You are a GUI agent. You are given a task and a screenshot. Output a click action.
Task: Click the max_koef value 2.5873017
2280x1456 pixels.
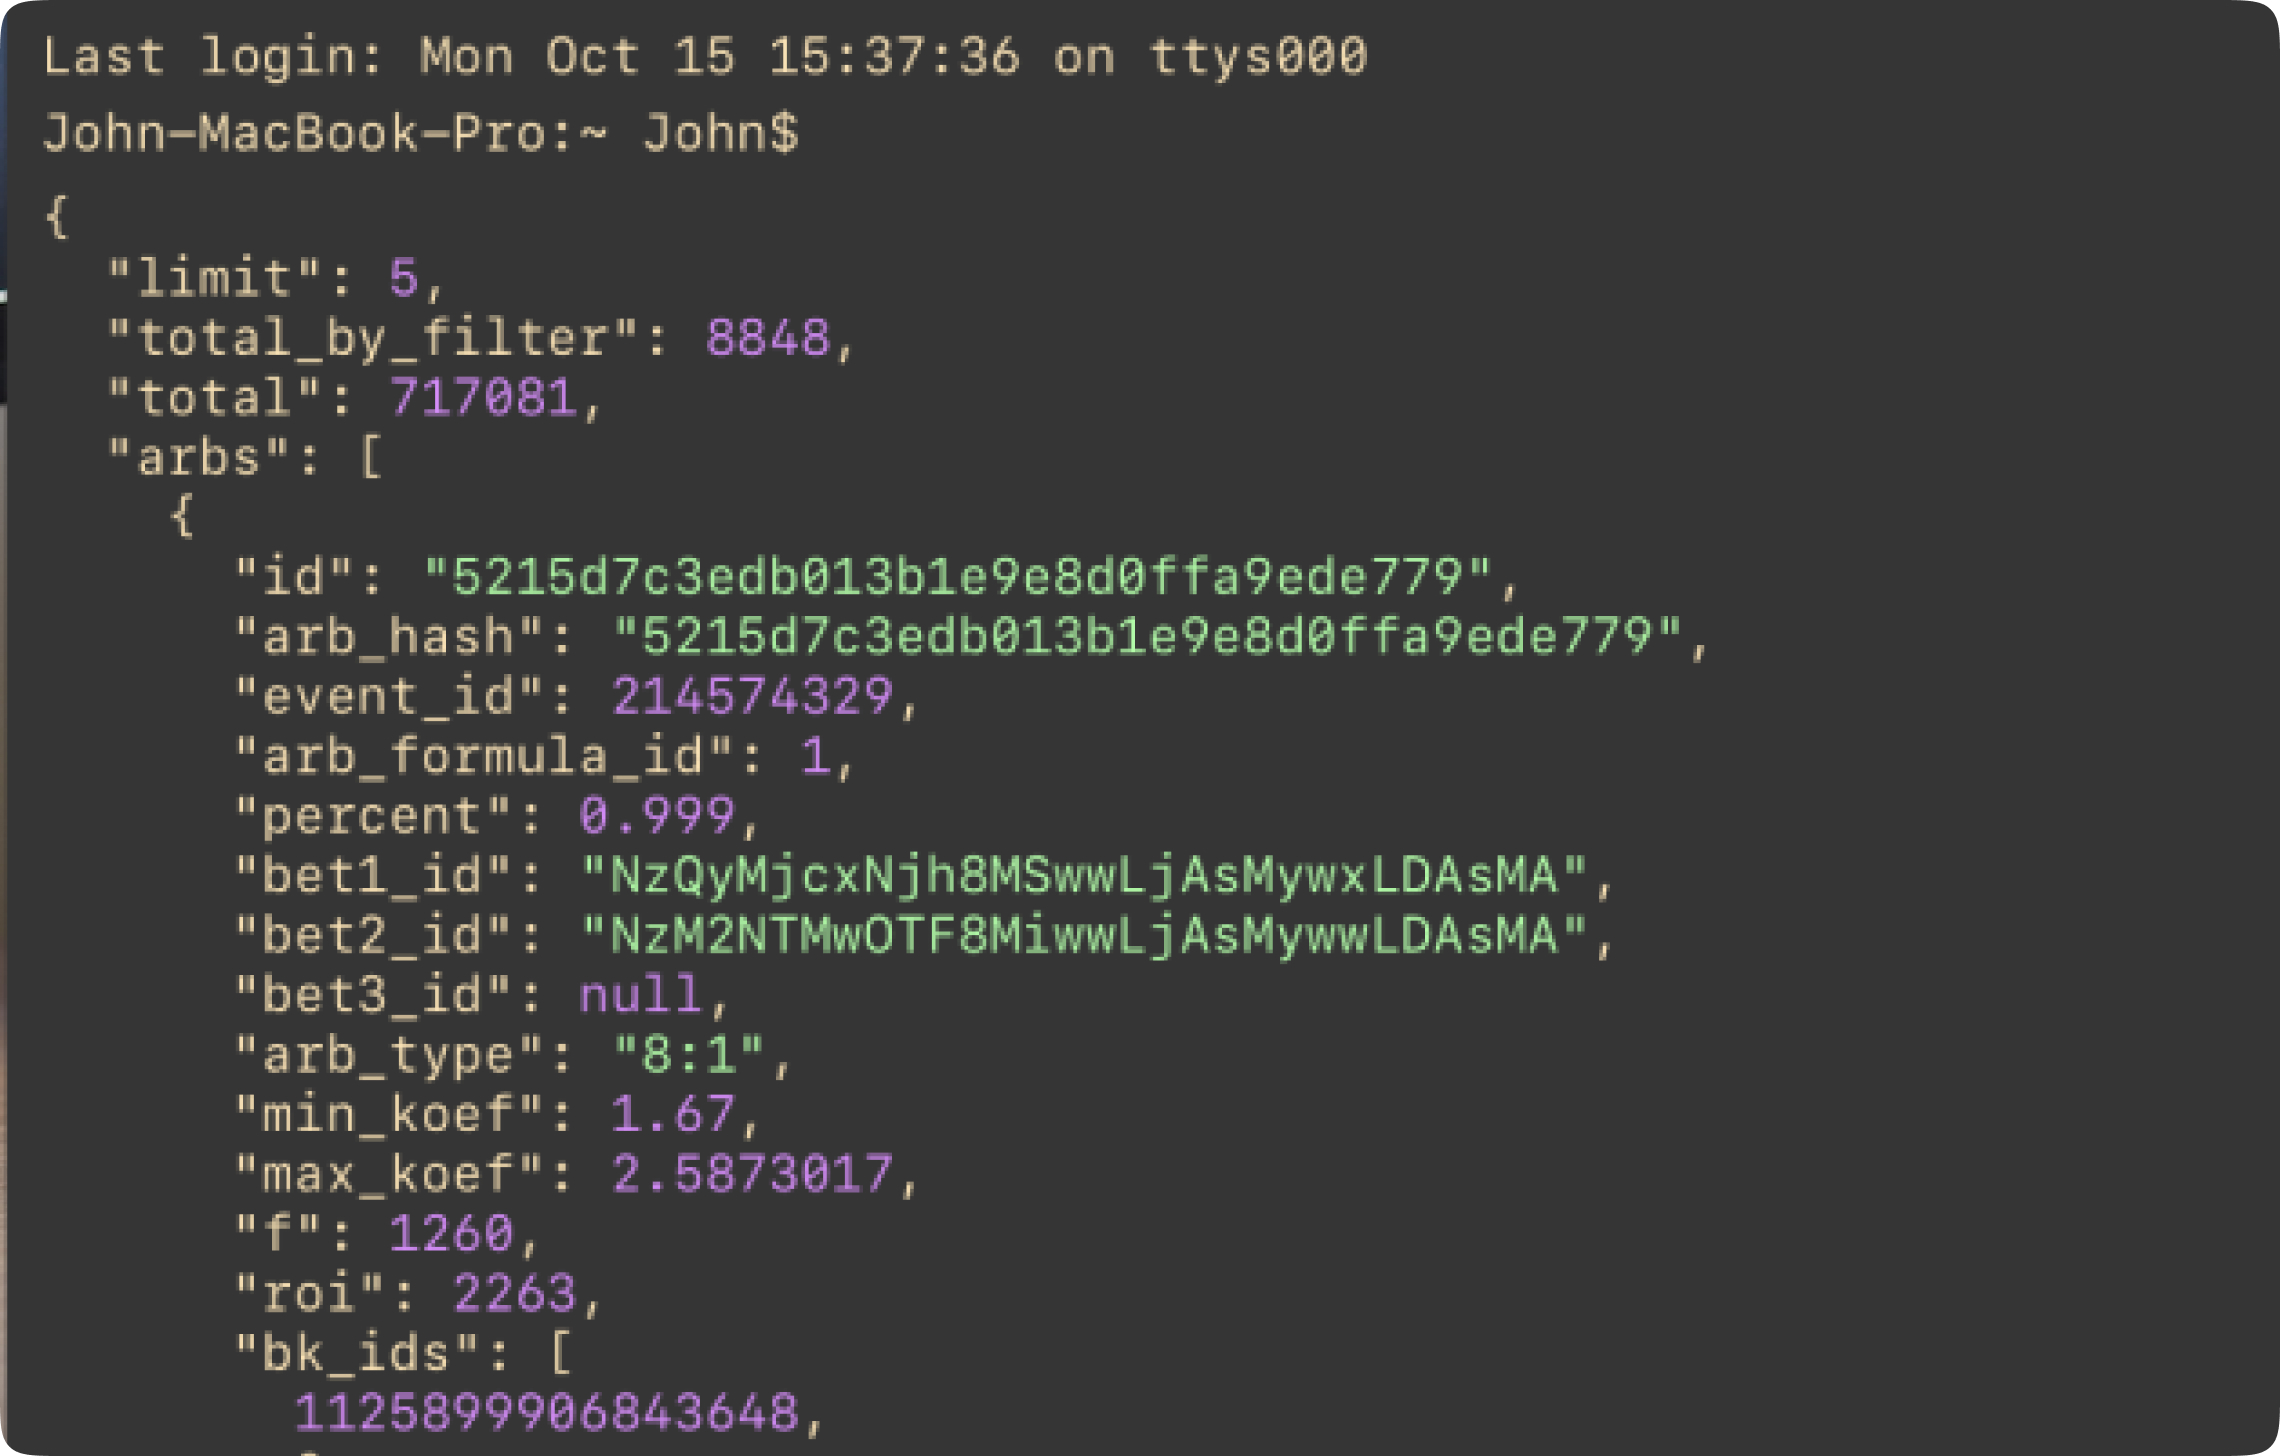coord(752,1175)
